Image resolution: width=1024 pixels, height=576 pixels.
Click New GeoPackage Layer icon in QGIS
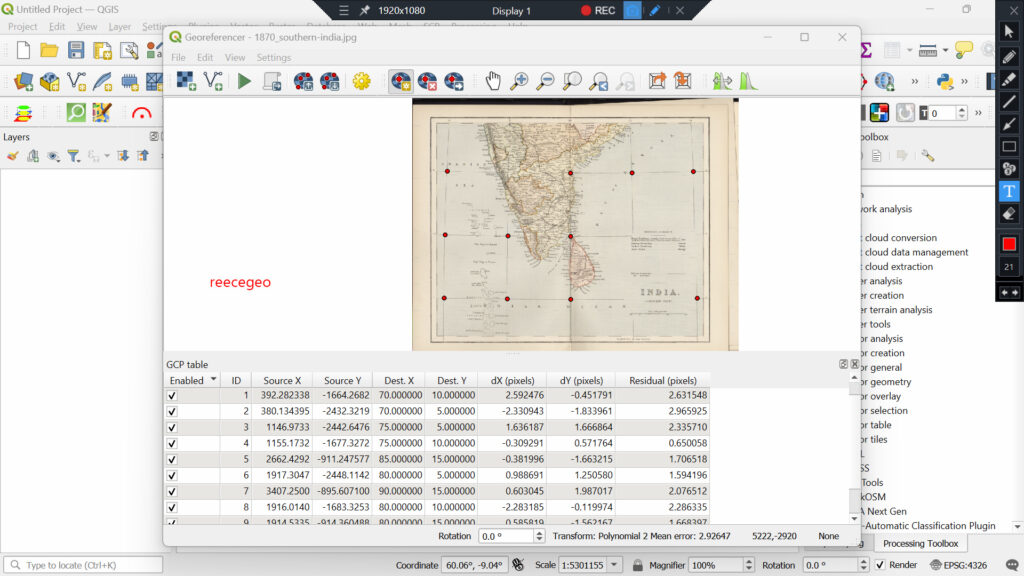coord(50,81)
